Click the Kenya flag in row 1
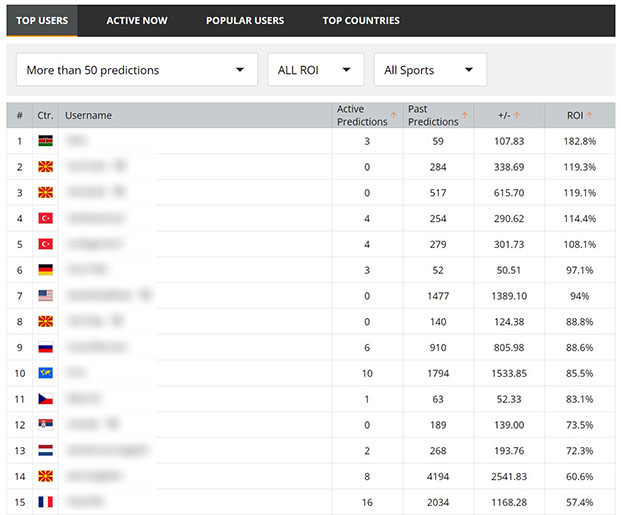 point(46,141)
